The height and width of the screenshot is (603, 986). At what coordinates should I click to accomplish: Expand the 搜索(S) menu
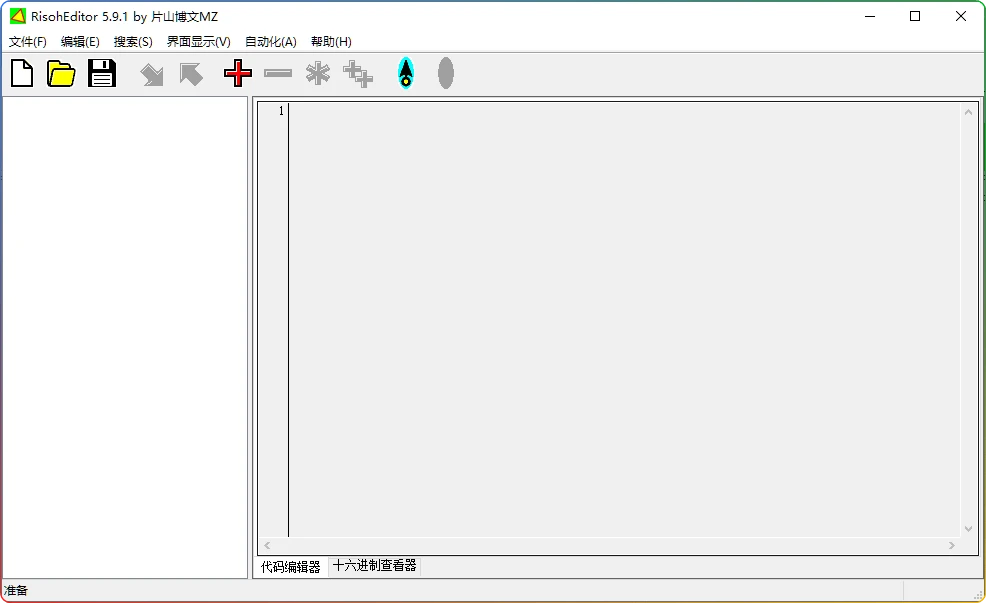(x=133, y=42)
